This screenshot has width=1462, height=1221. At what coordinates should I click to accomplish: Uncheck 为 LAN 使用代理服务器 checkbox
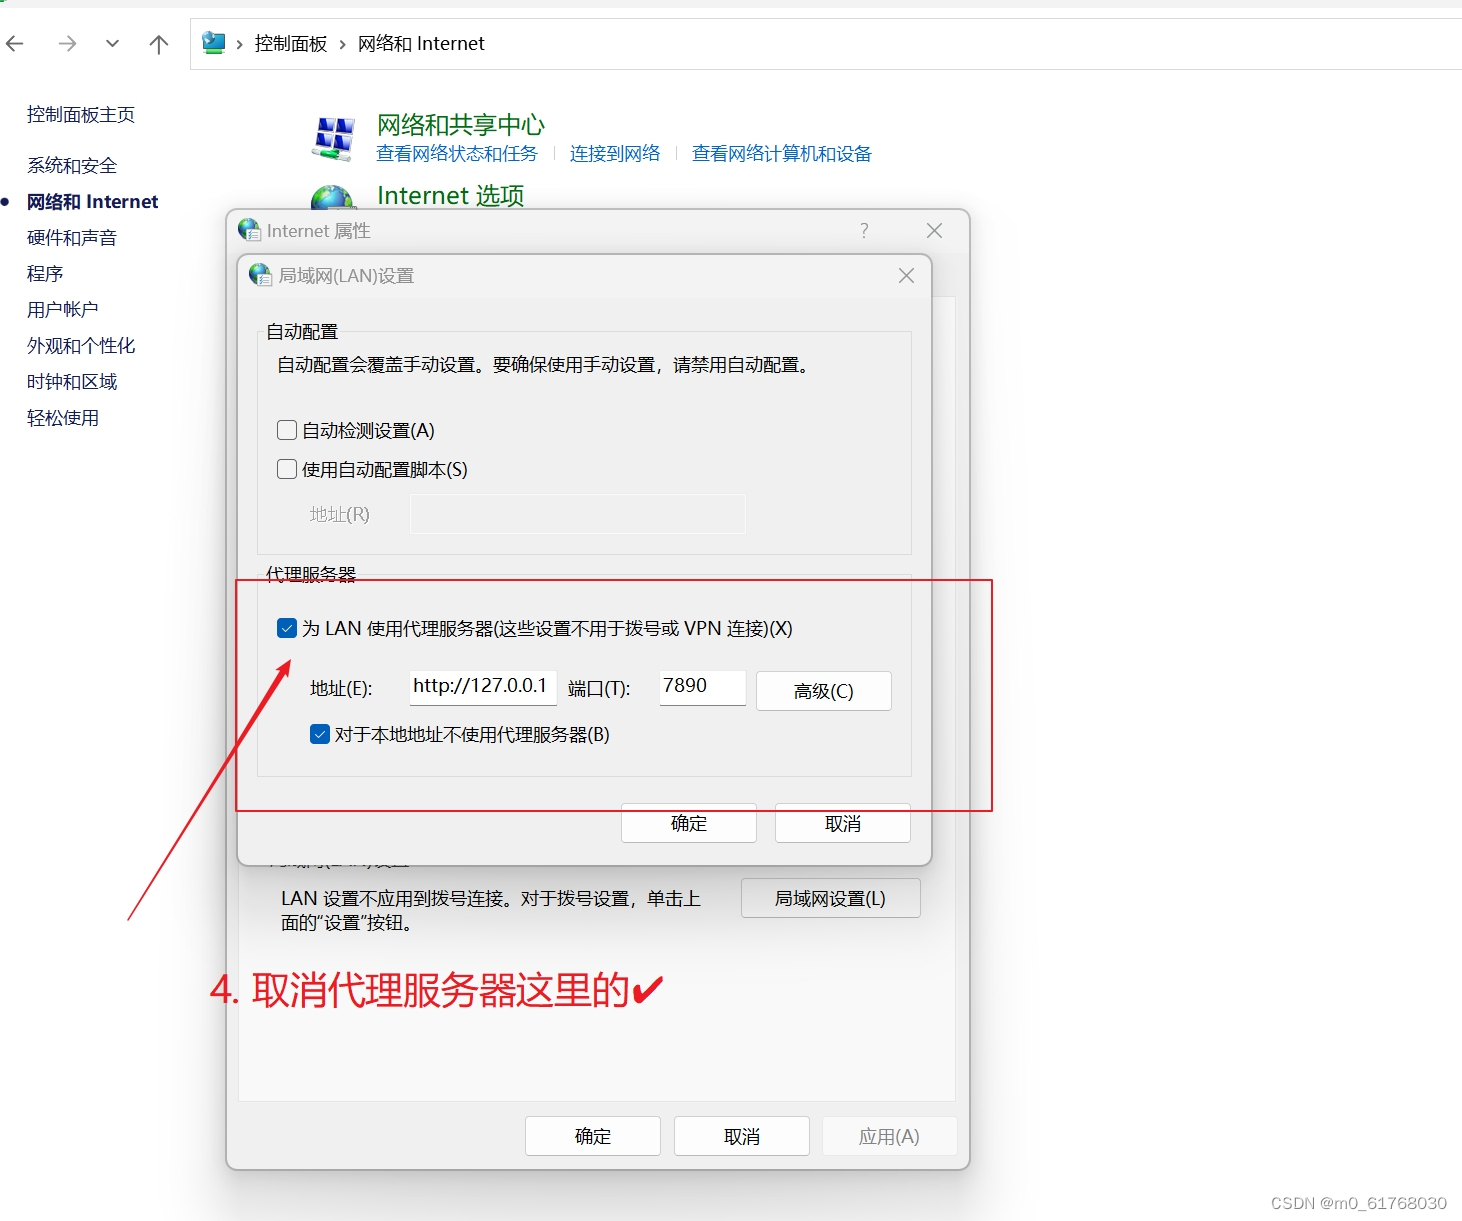coord(287,628)
